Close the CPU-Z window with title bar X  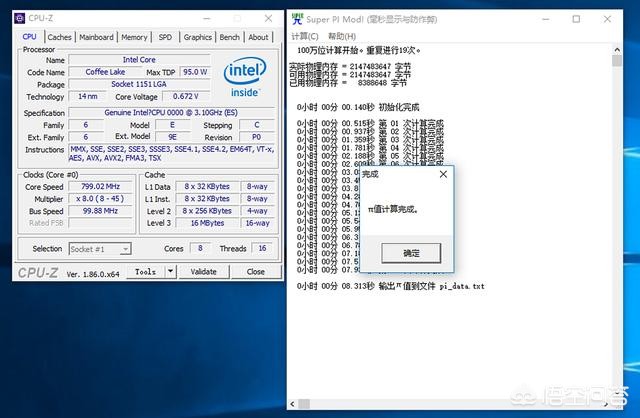tap(268, 18)
